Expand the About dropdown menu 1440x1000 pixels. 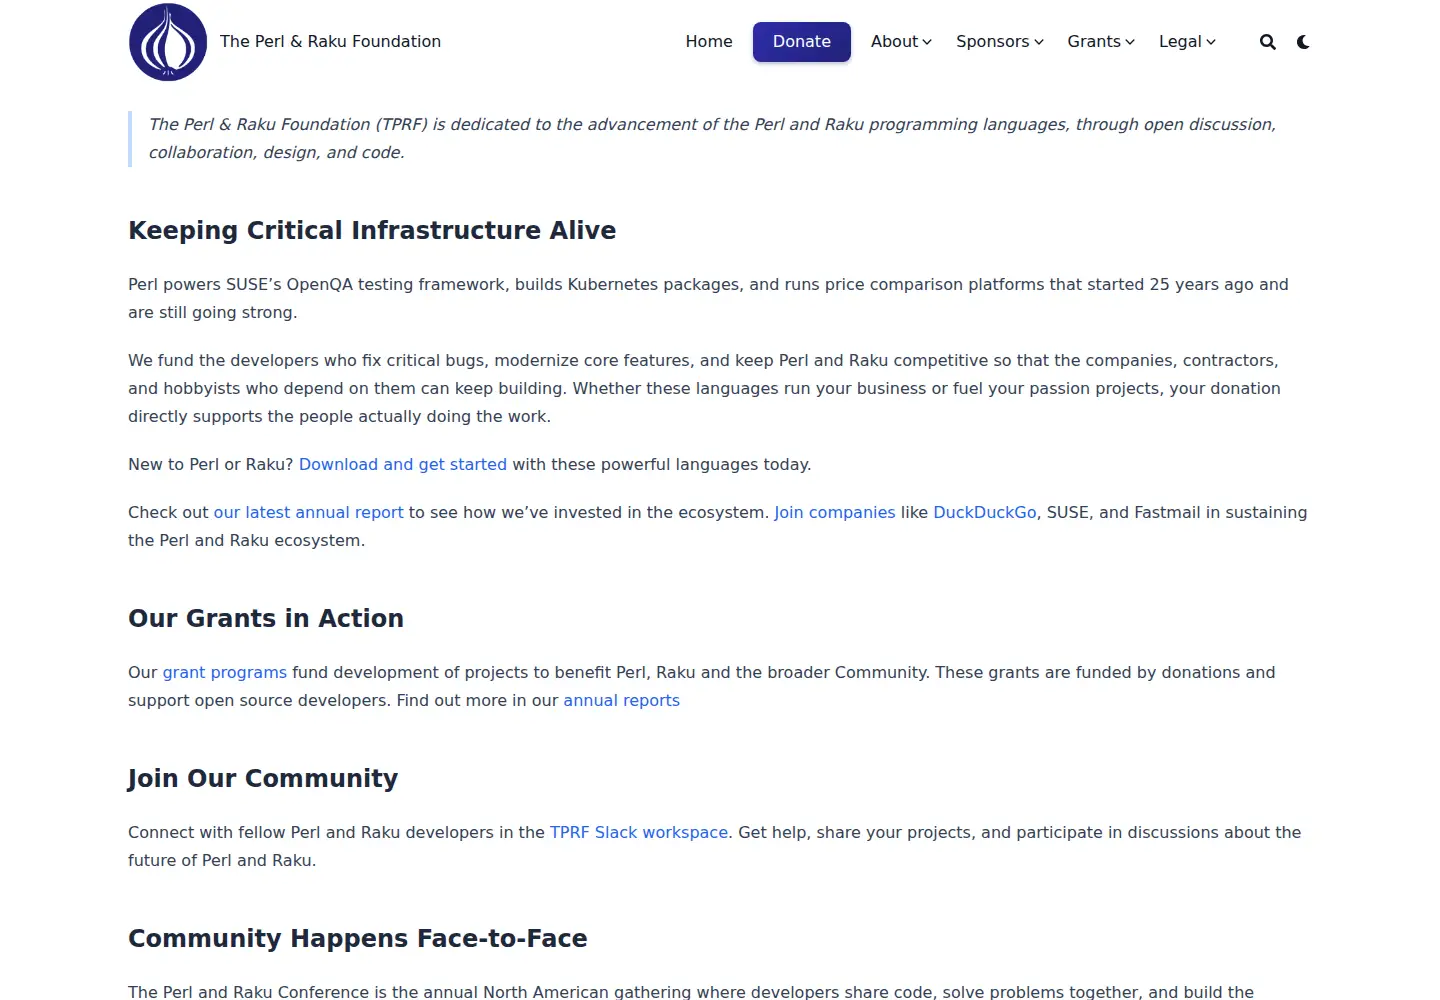coord(901,42)
